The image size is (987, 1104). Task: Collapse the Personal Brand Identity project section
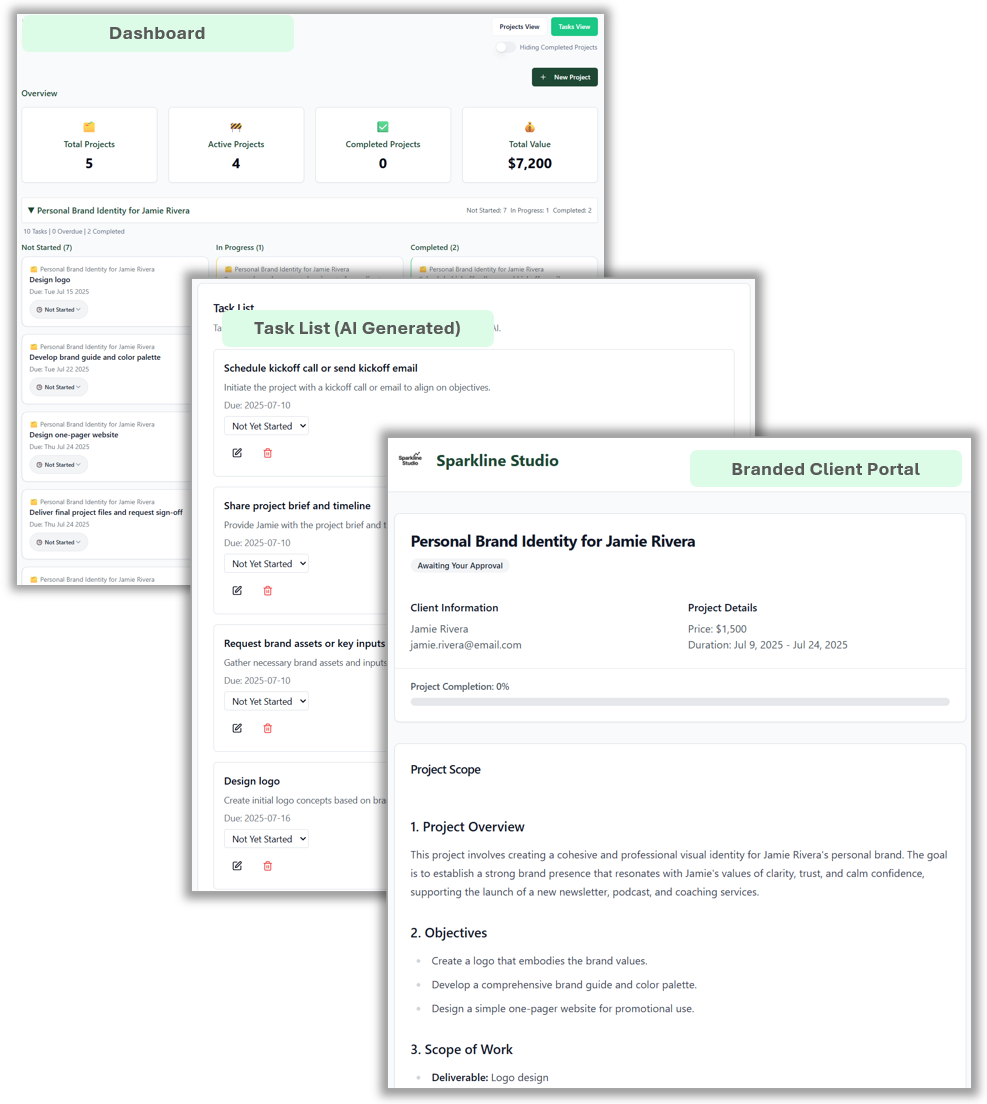[x=34, y=210]
